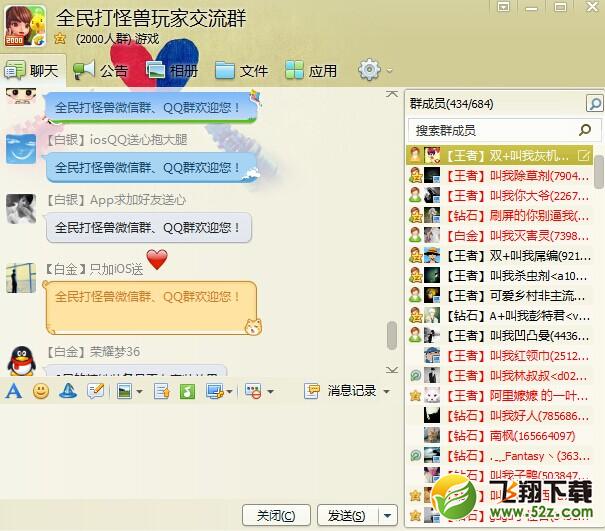This screenshot has width=605, height=531.
Task: Click the edit card icon on the highlighted member row
Action: [x=584, y=156]
